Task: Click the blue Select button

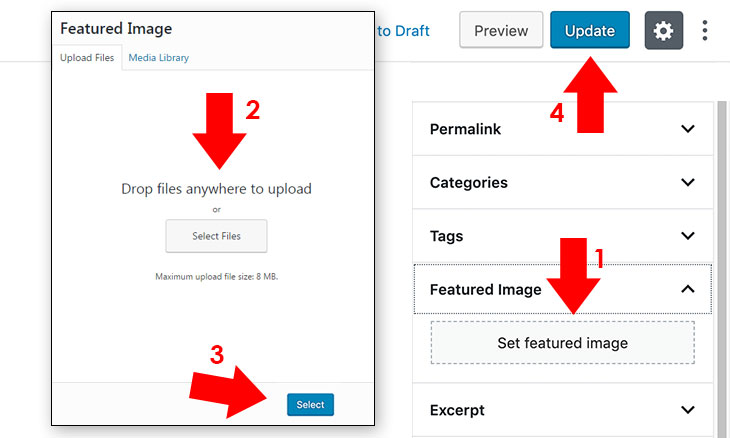Action: click(x=311, y=404)
